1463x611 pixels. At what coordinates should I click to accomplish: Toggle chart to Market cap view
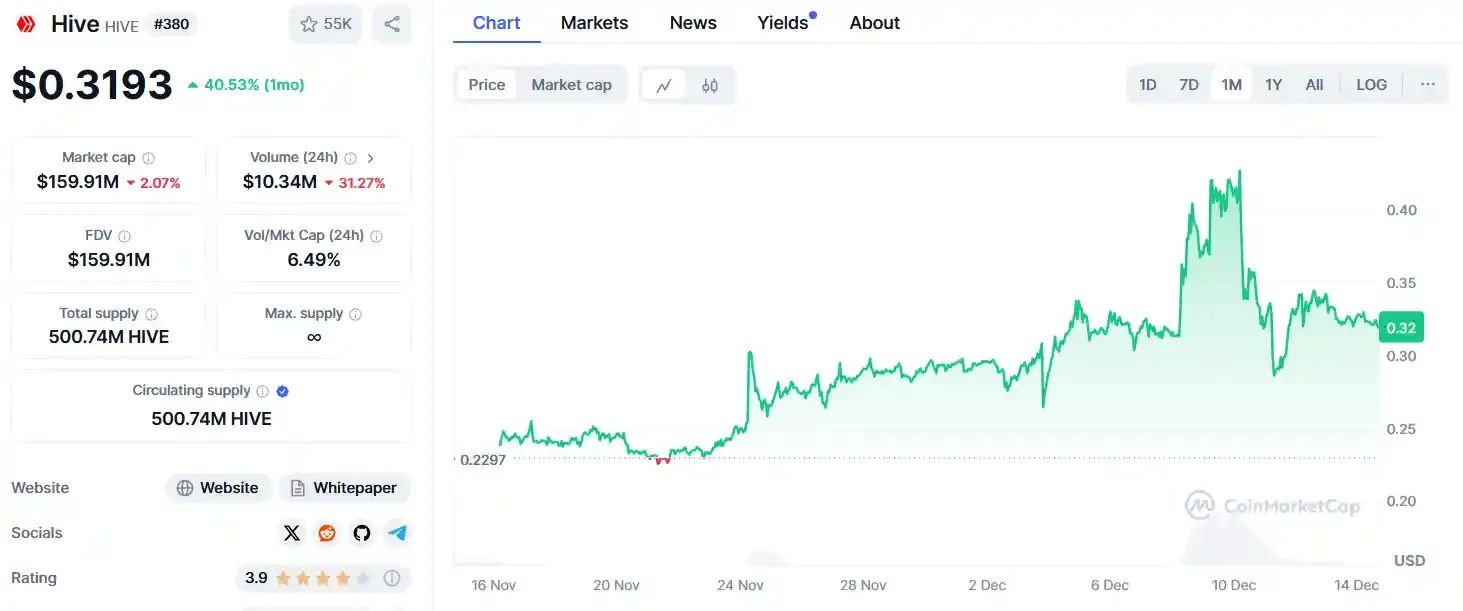[x=571, y=85]
